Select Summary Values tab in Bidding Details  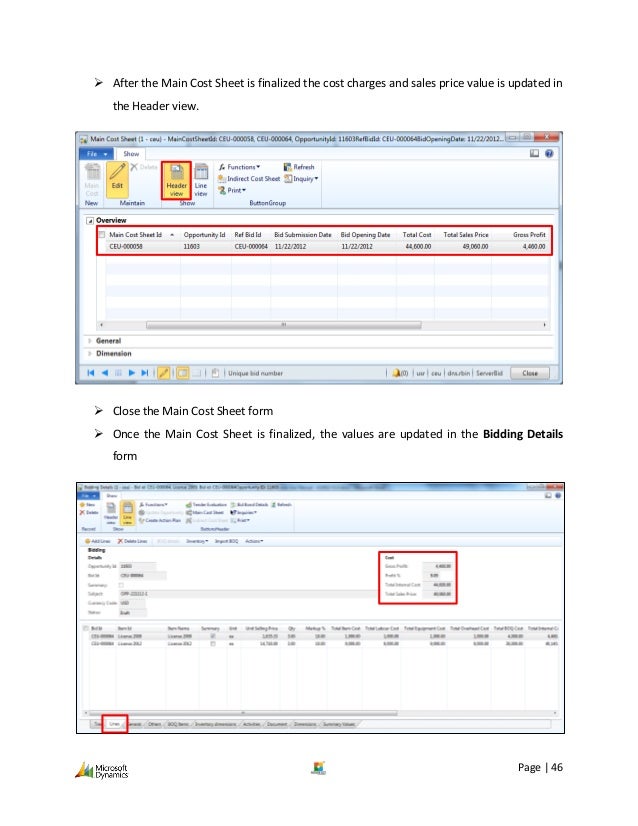click(338, 724)
